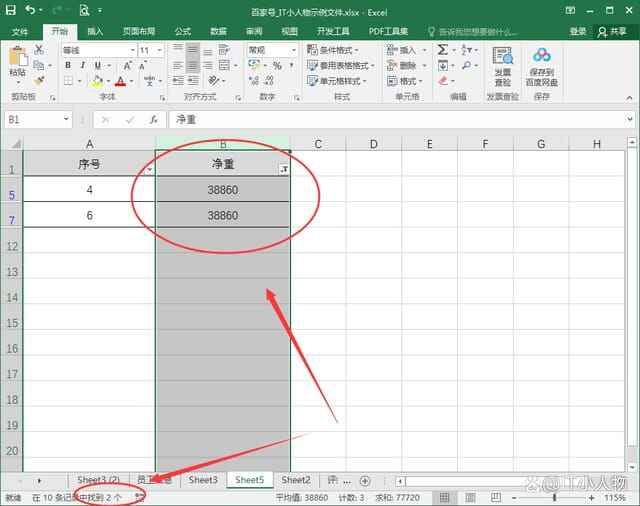
Task: Click the zoom slider handle
Action: click(x=554, y=497)
